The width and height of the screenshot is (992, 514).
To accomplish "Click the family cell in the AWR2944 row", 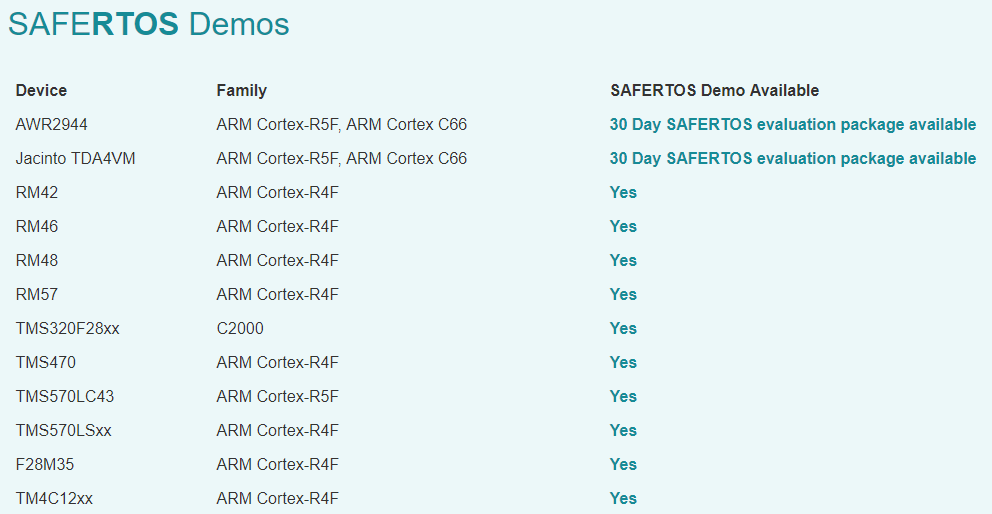I will point(342,125).
